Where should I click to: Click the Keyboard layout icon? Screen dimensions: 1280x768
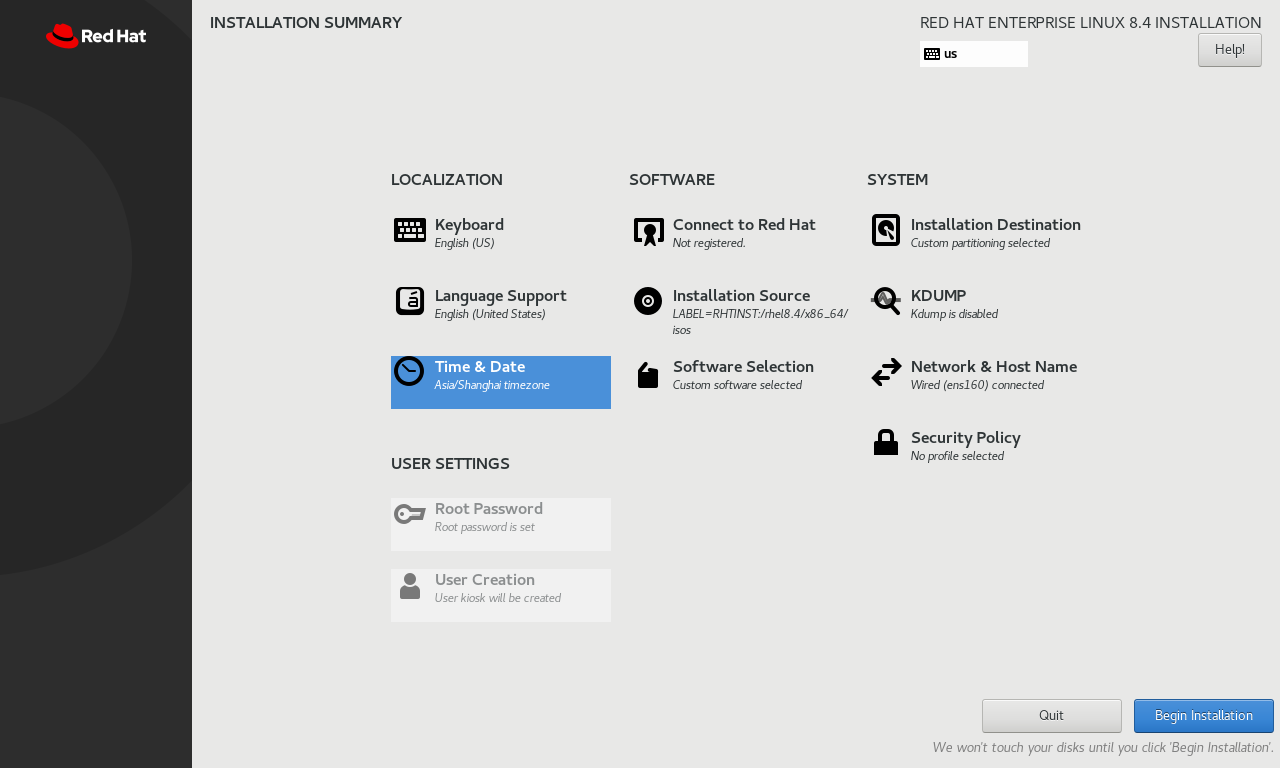(x=410, y=230)
